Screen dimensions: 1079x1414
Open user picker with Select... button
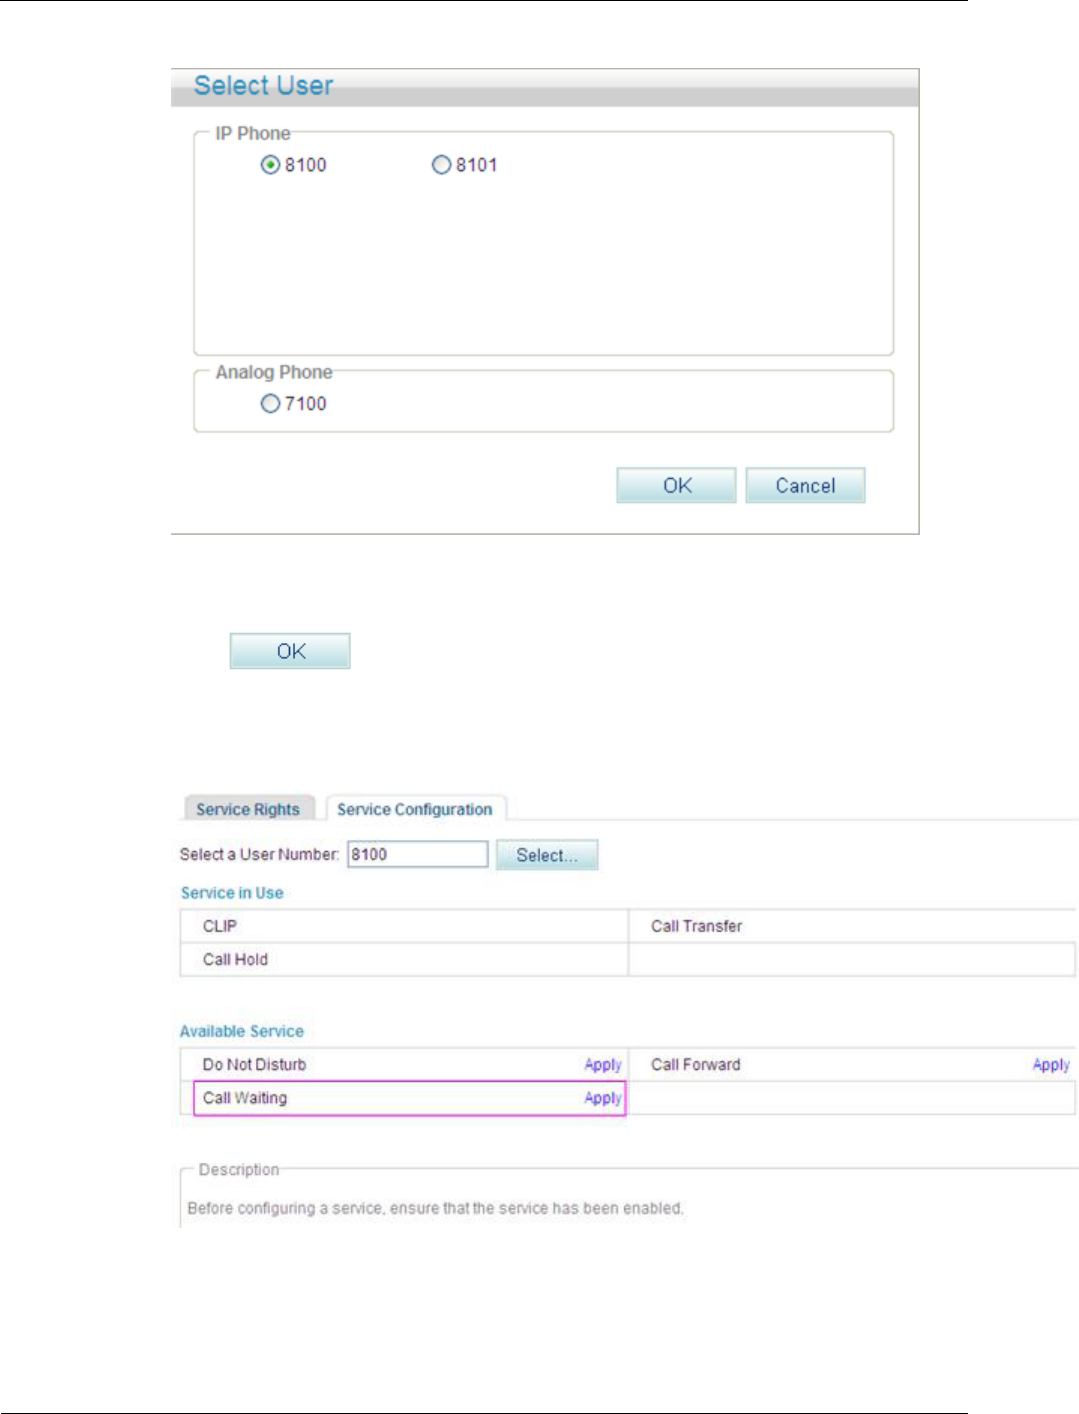[547, 855]
